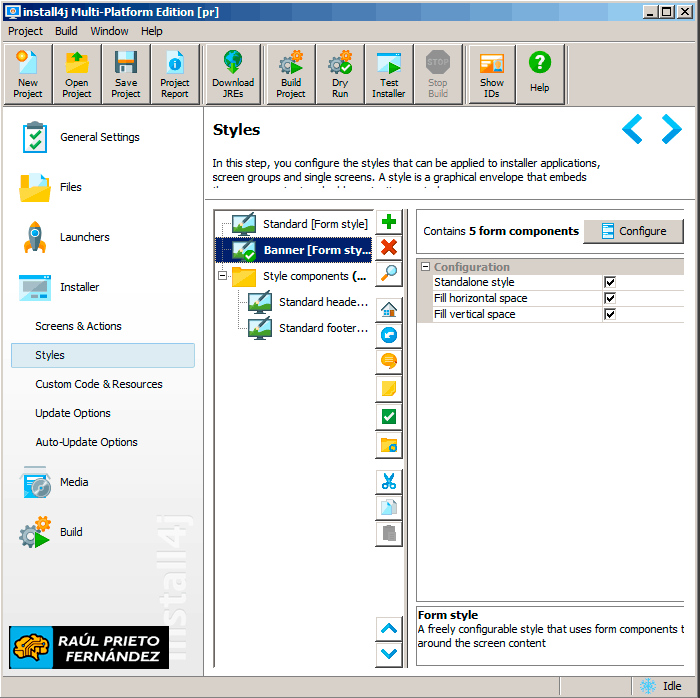Open the Project Report from the toolbar
This screenshot has width=700, height=698.
175,74
